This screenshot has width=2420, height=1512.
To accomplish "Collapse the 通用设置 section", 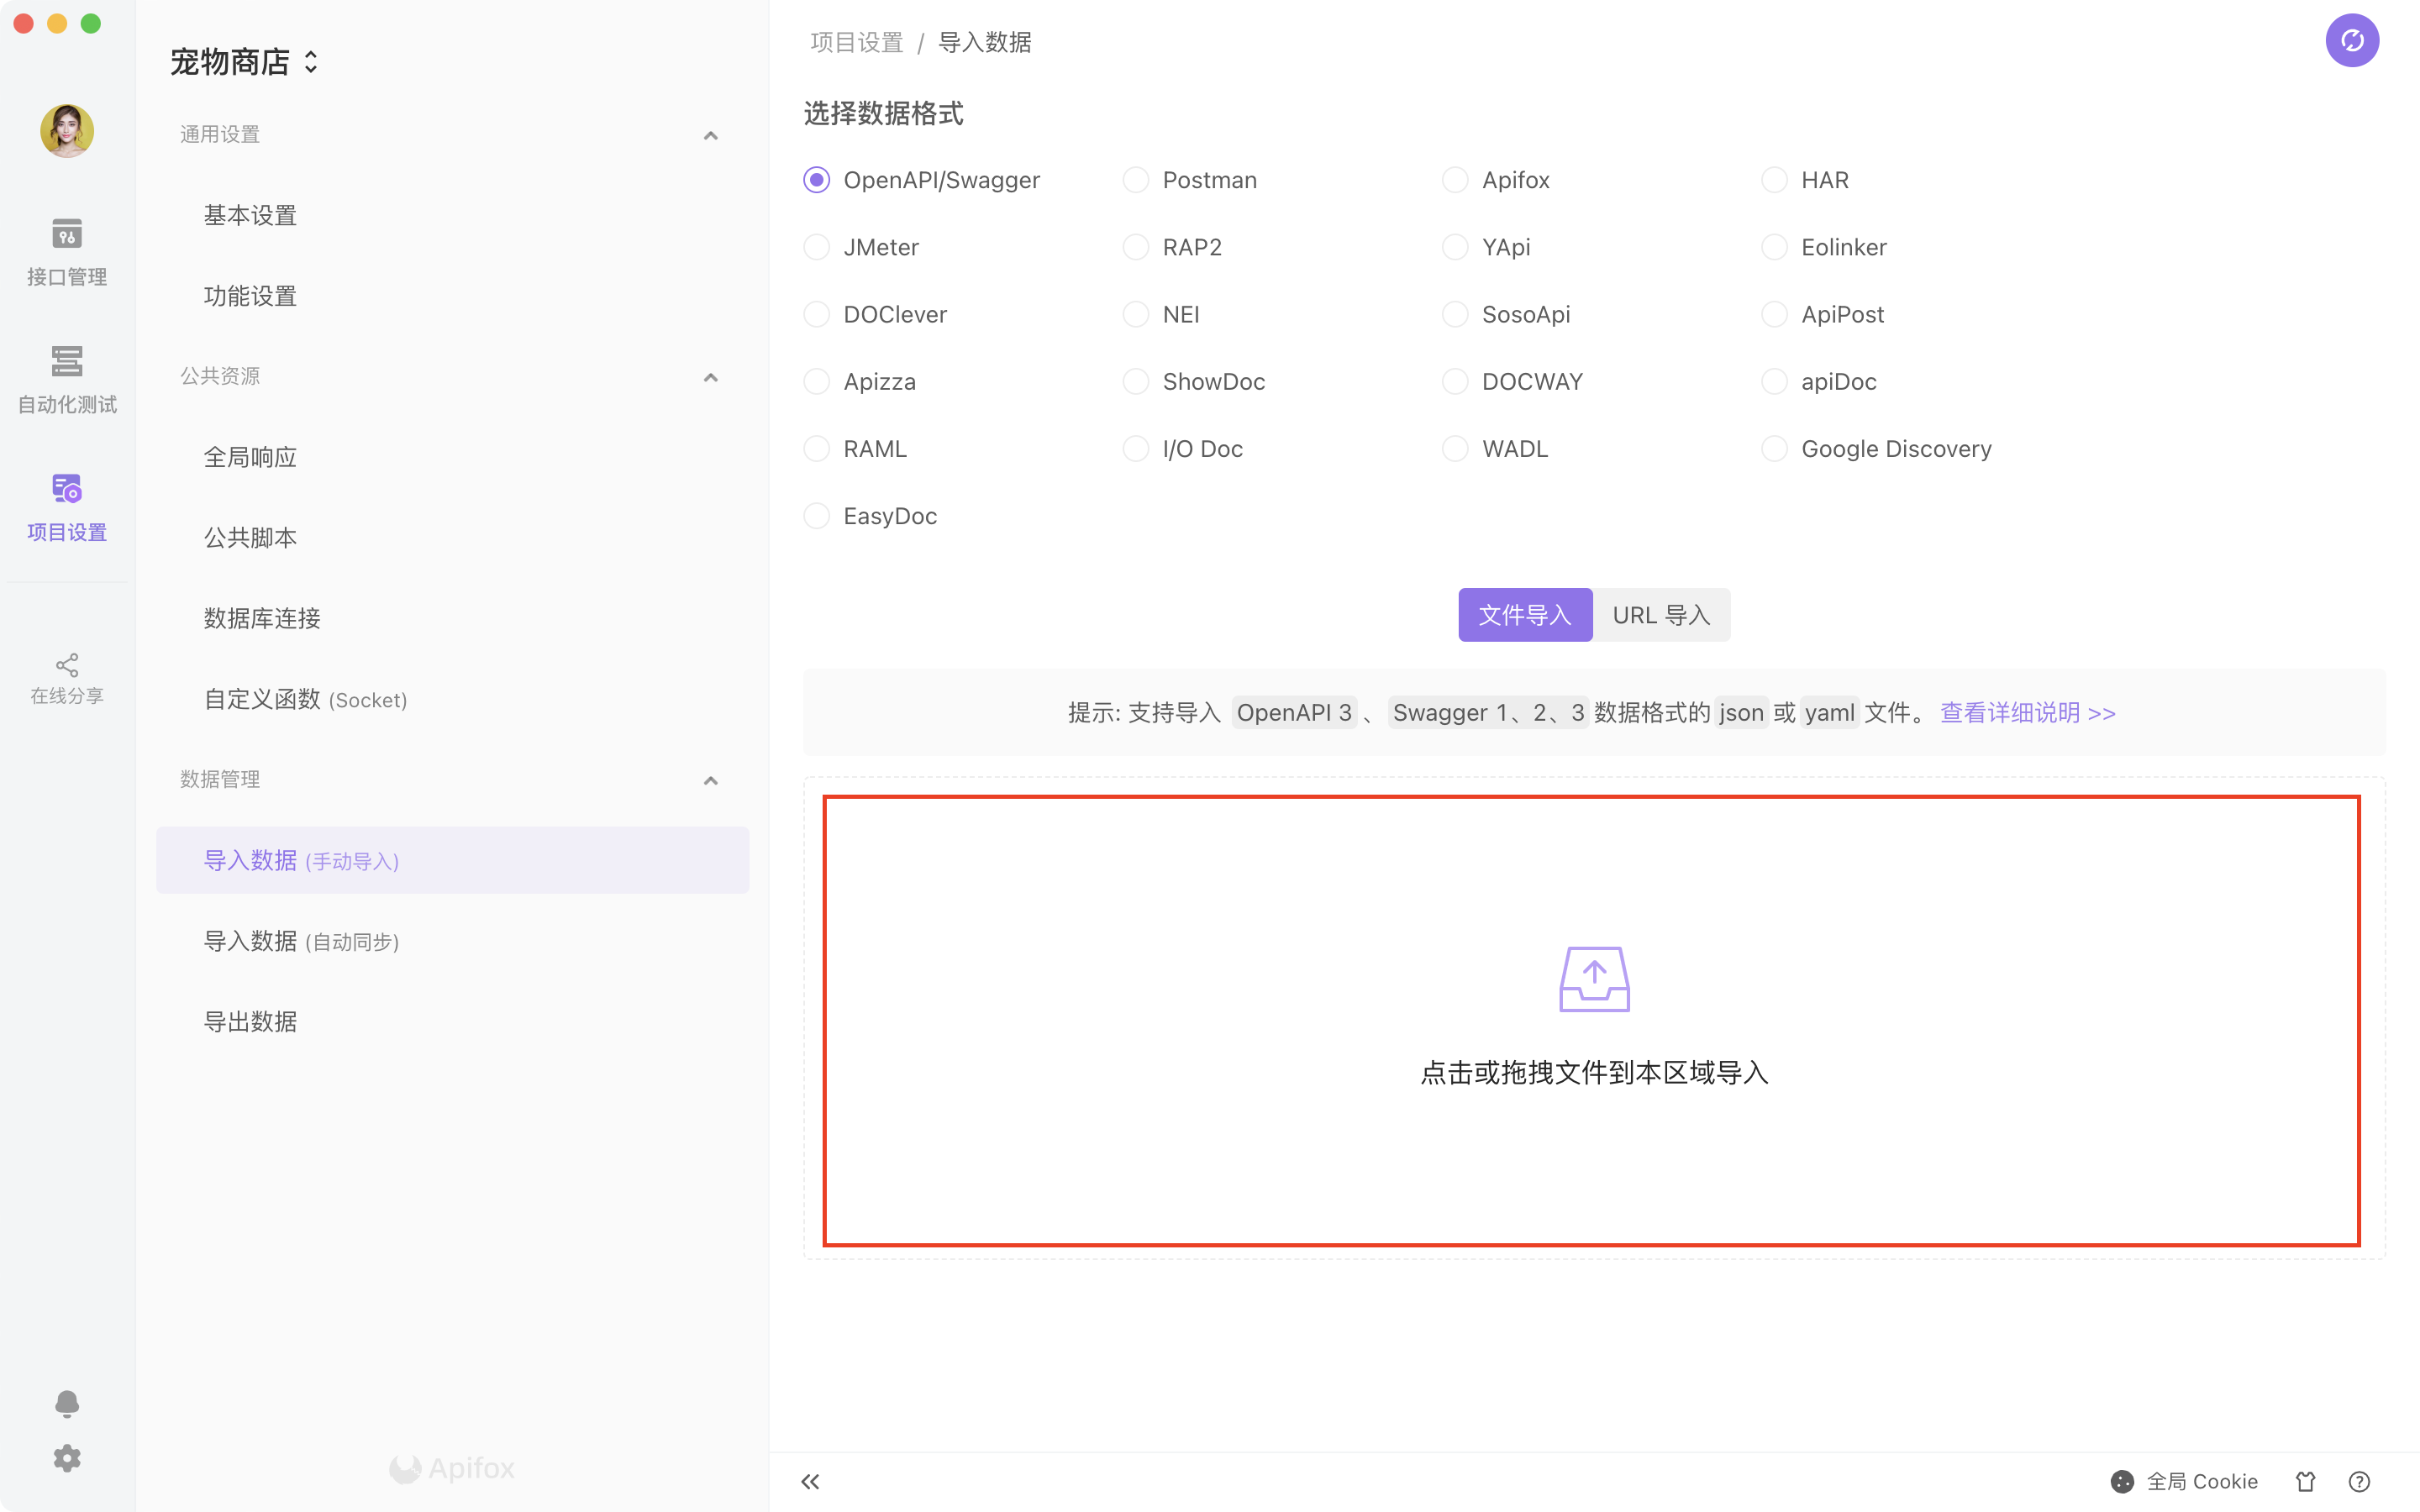I will click(711, 135).
